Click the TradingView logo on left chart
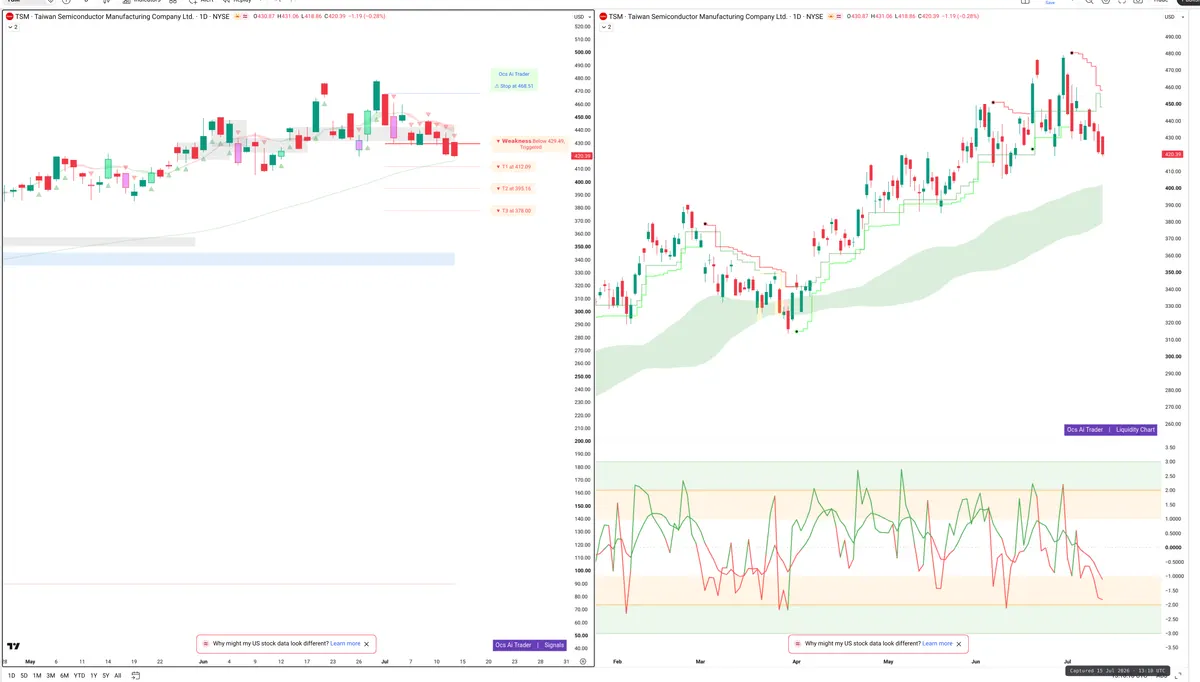The image size is (1200, 682). tap(14, 646)
